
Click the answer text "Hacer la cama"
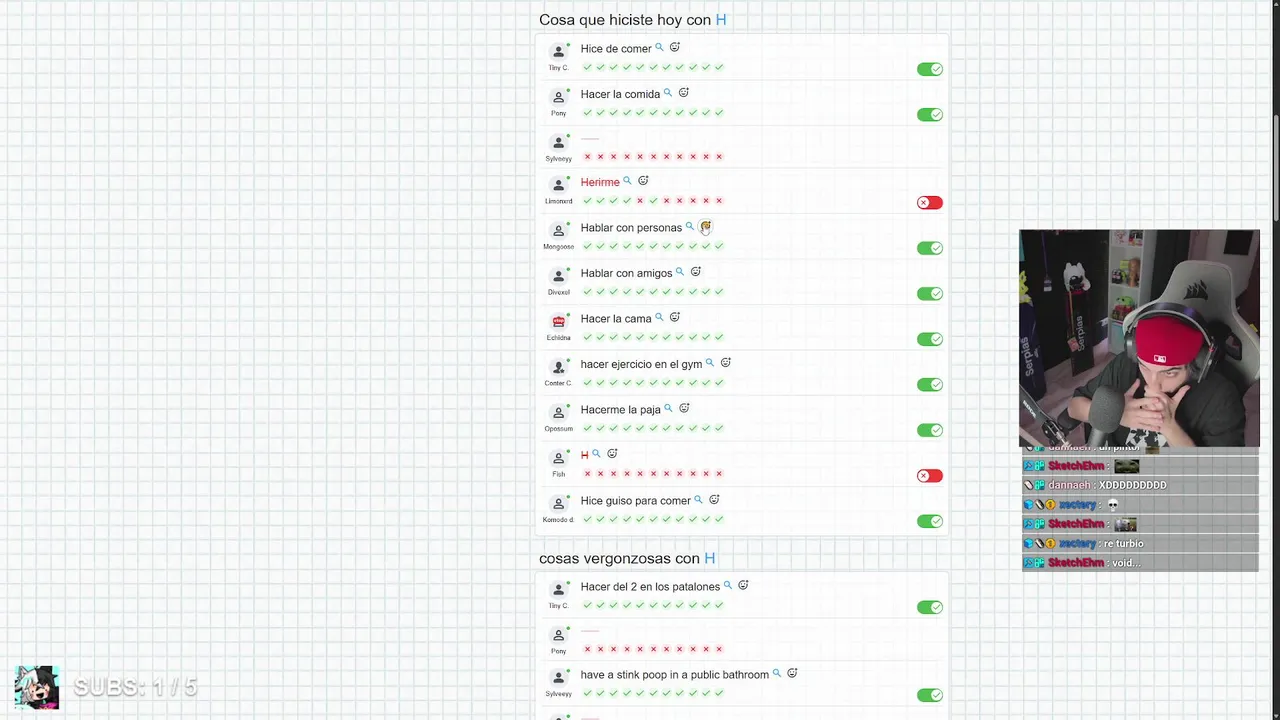[616, 319]
